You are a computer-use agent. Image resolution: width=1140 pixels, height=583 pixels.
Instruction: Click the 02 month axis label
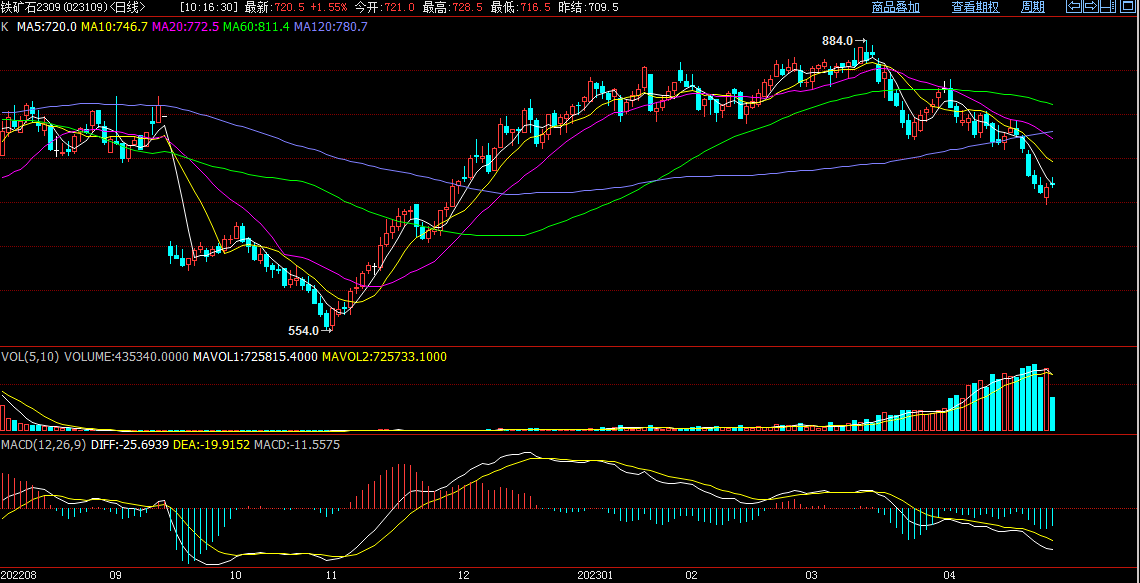pos(691,575)
